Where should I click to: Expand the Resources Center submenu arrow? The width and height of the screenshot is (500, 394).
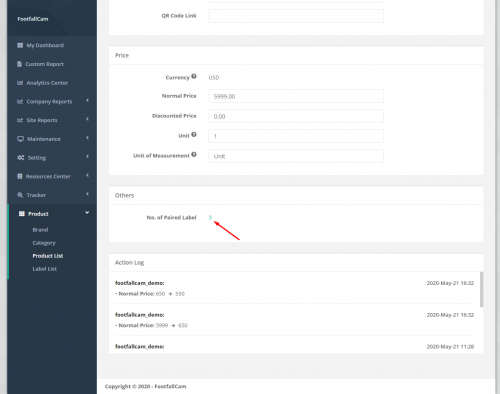click(87, 175)
